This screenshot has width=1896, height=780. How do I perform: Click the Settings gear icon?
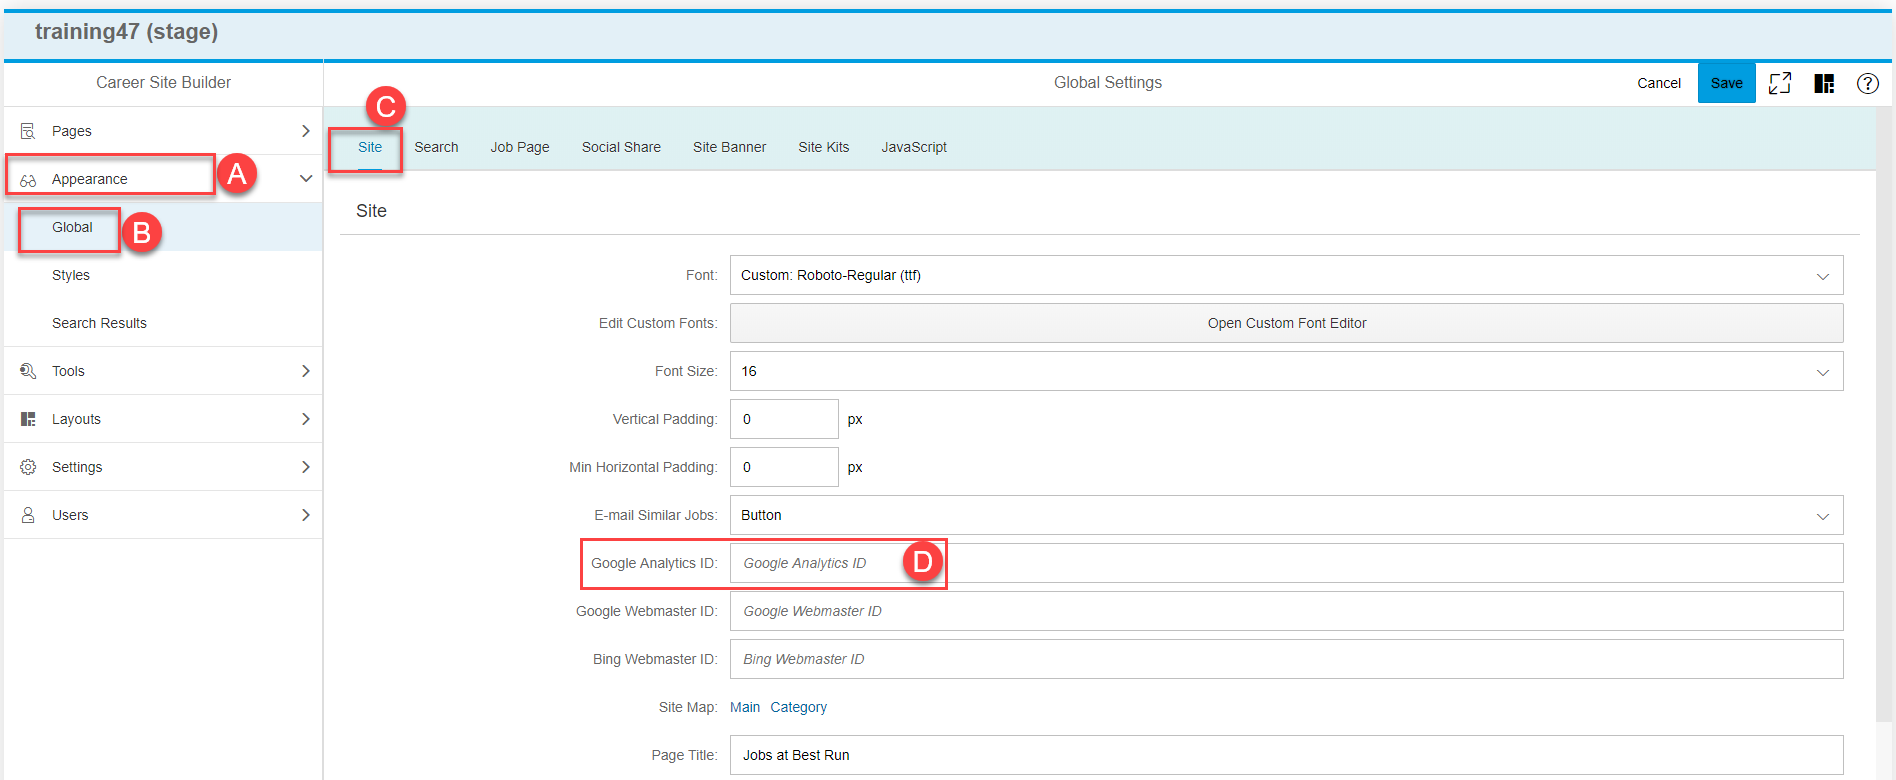(x=28, y=467)
